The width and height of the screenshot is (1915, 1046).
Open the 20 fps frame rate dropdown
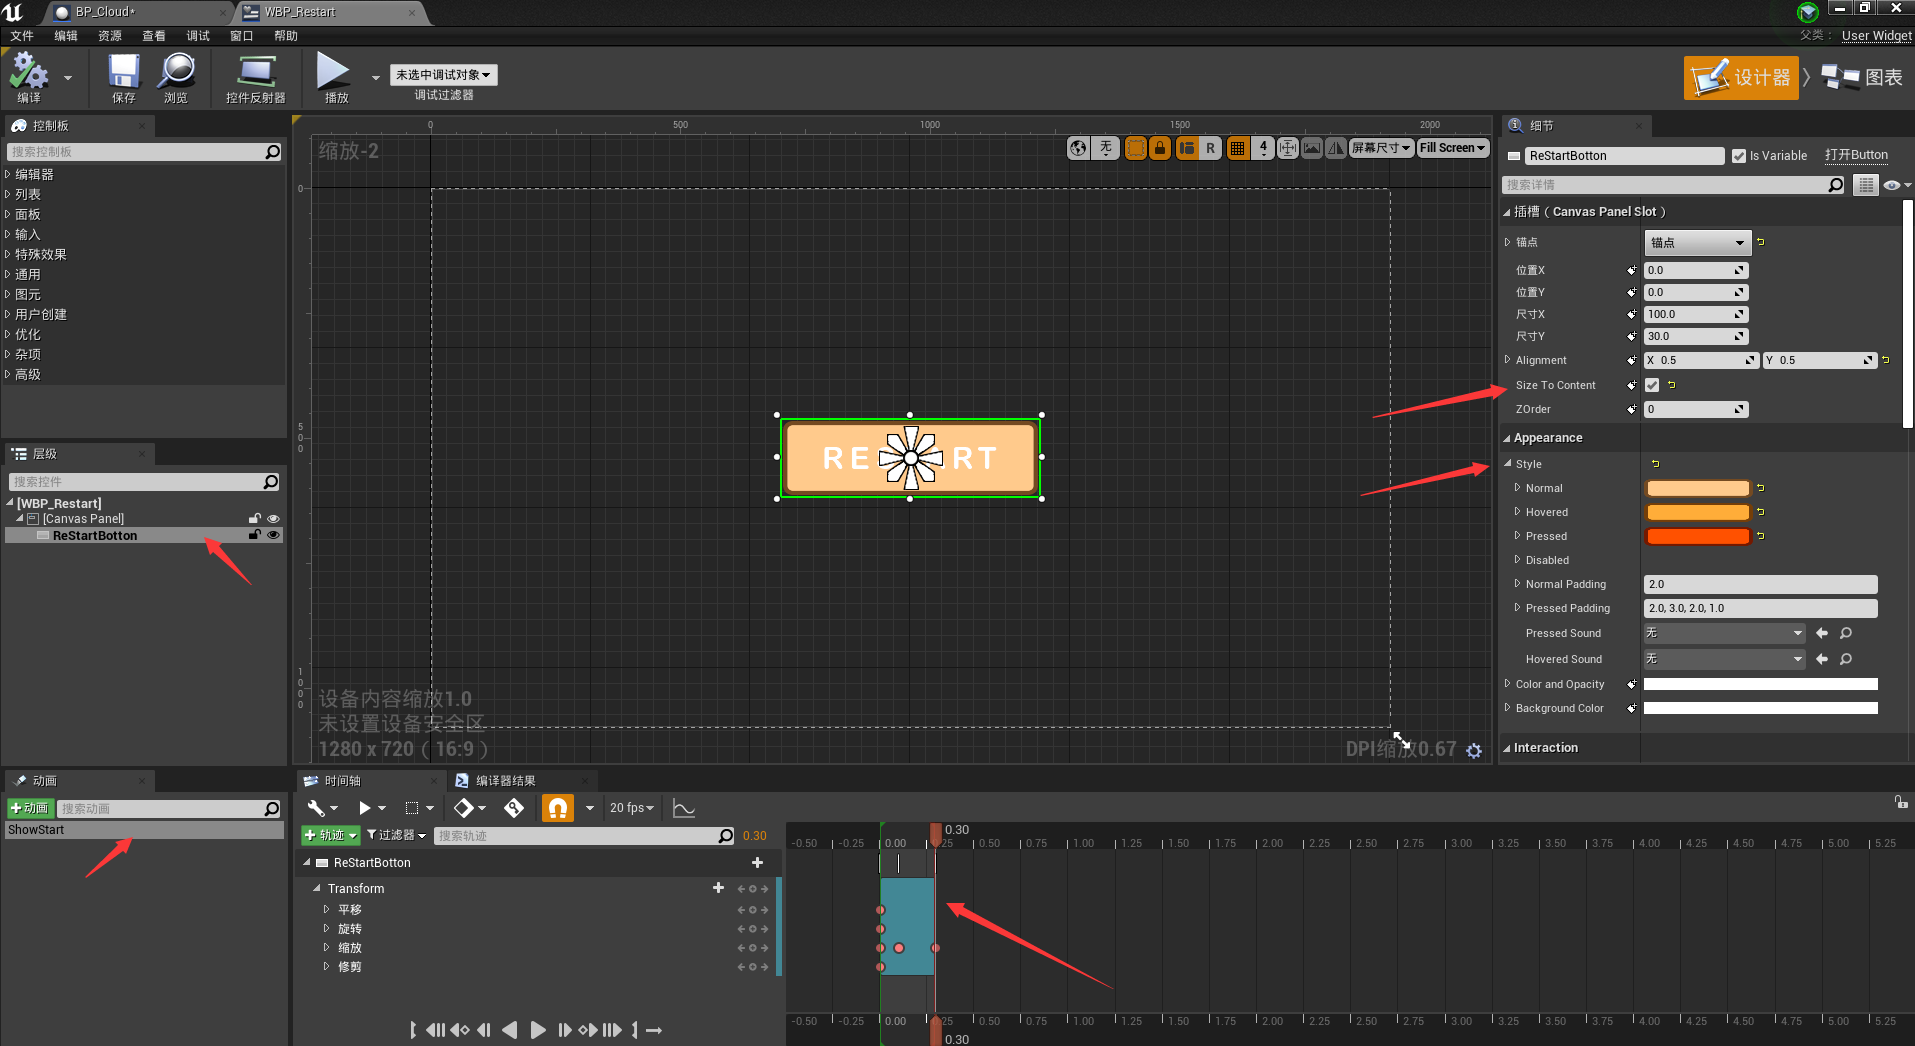click(631, 808)
